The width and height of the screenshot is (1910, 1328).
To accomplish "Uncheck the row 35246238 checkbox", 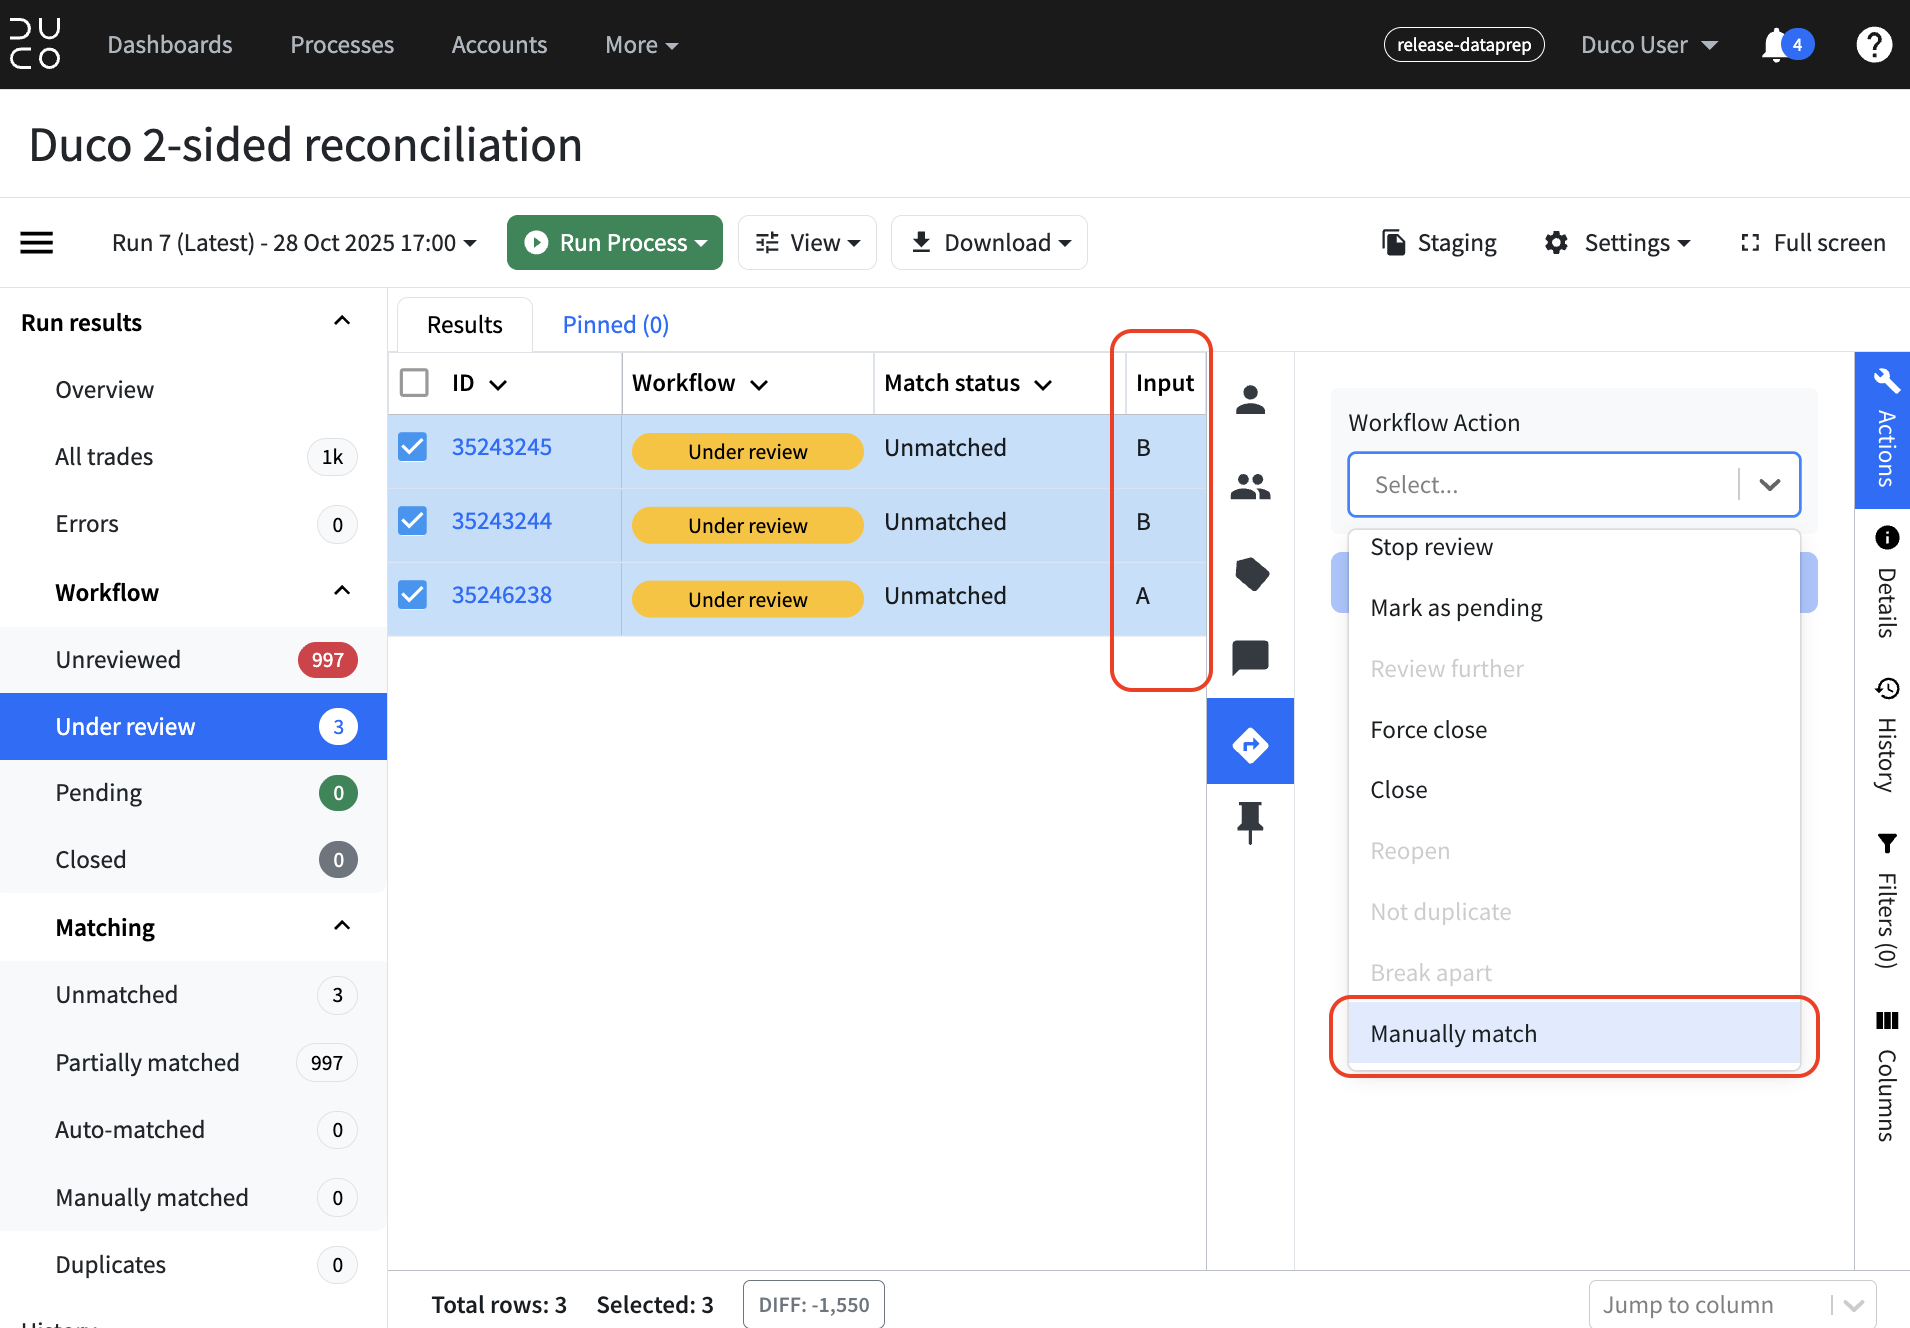I will point(413,595).
